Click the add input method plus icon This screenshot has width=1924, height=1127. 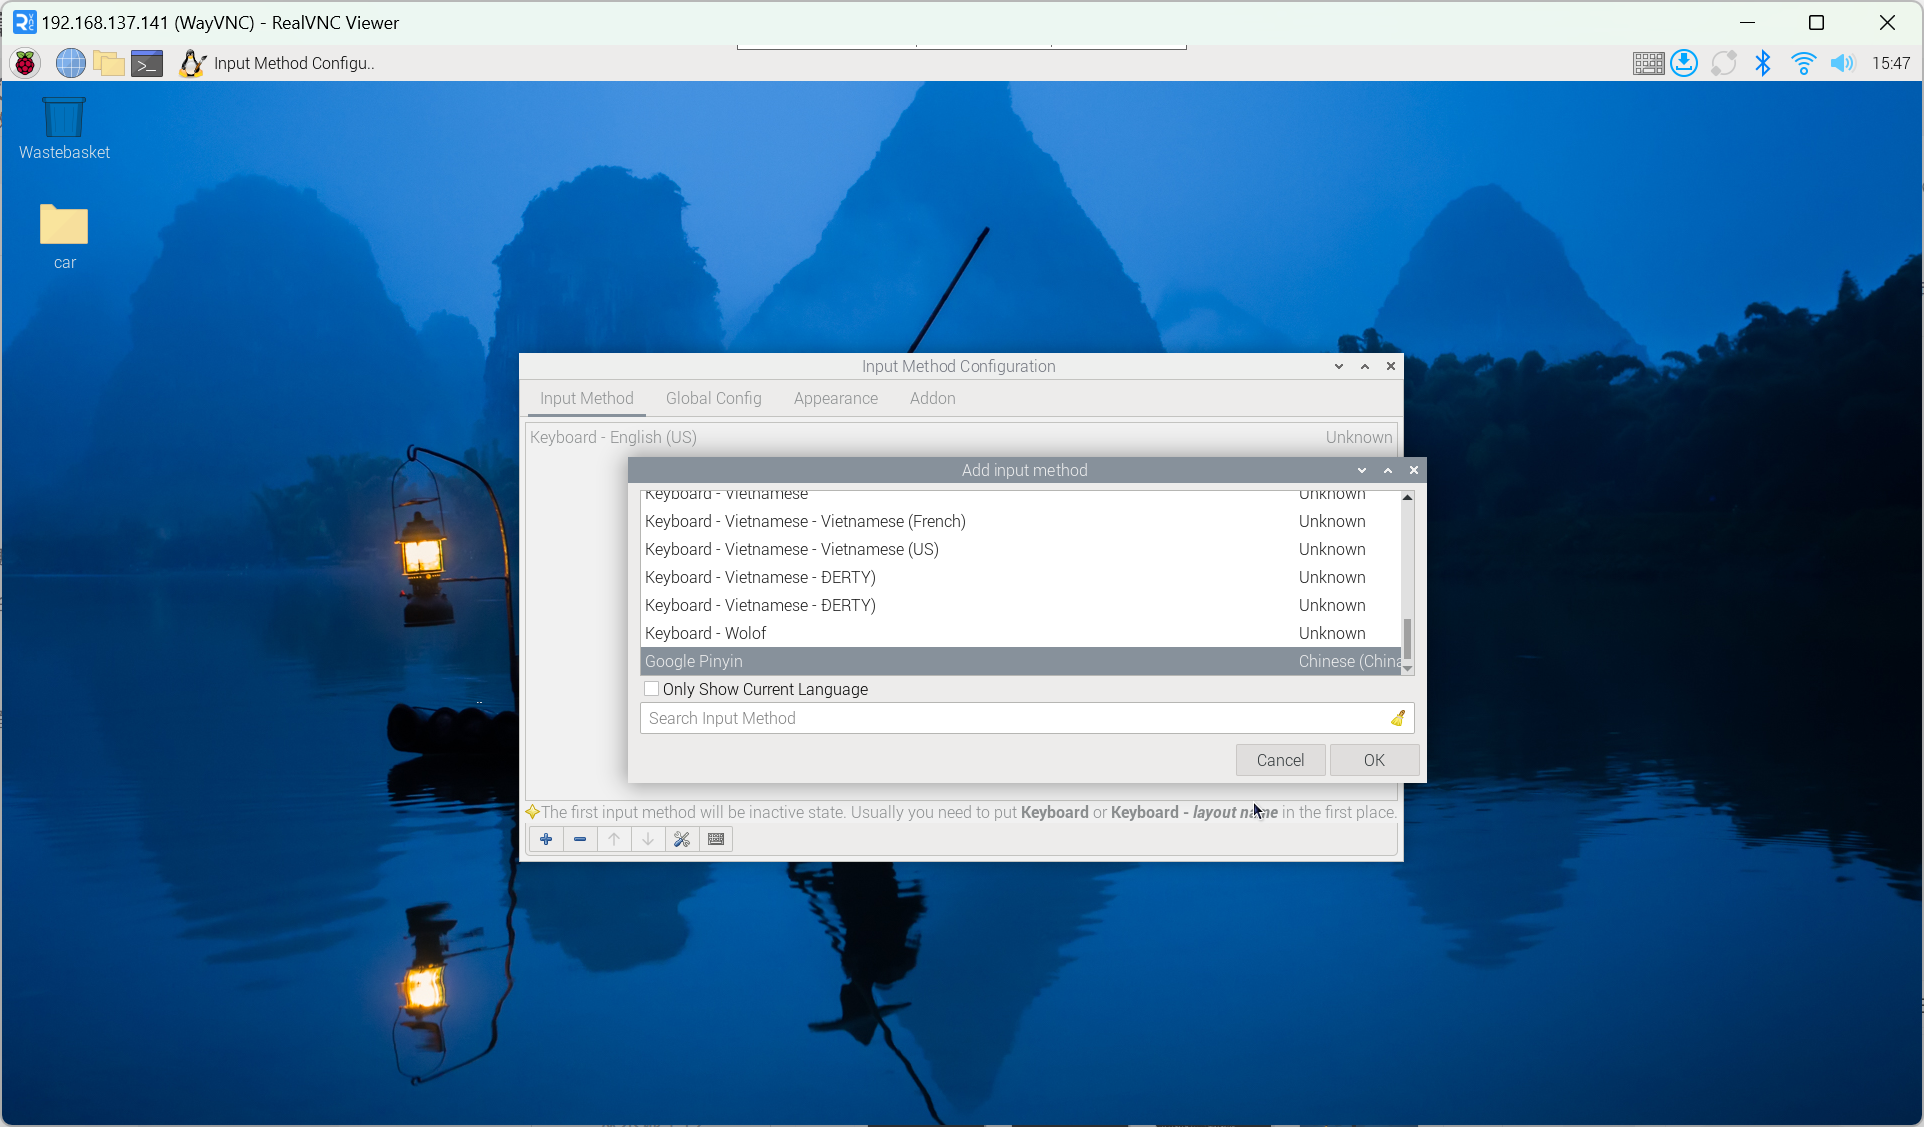click(x=546, y=839)
